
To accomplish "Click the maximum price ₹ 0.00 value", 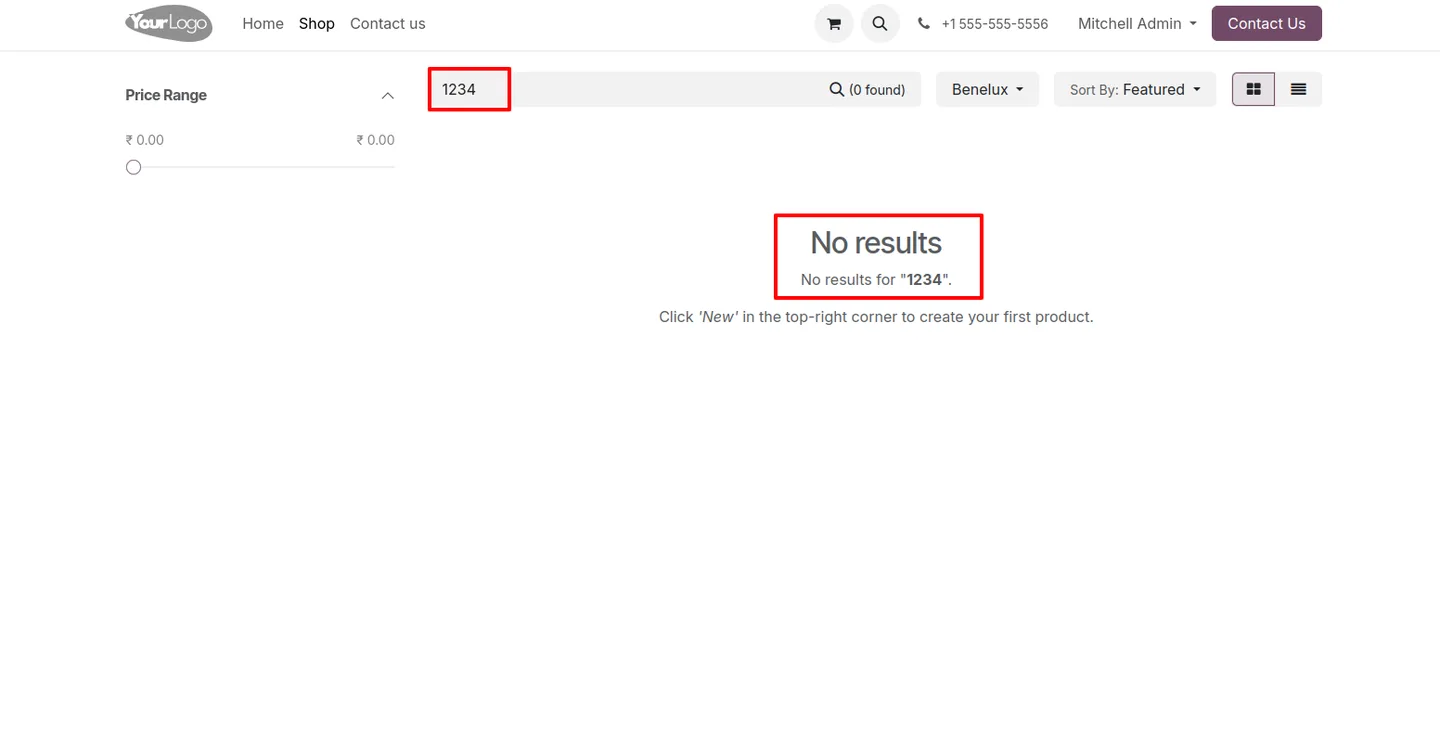I will [x=376, y=140].
